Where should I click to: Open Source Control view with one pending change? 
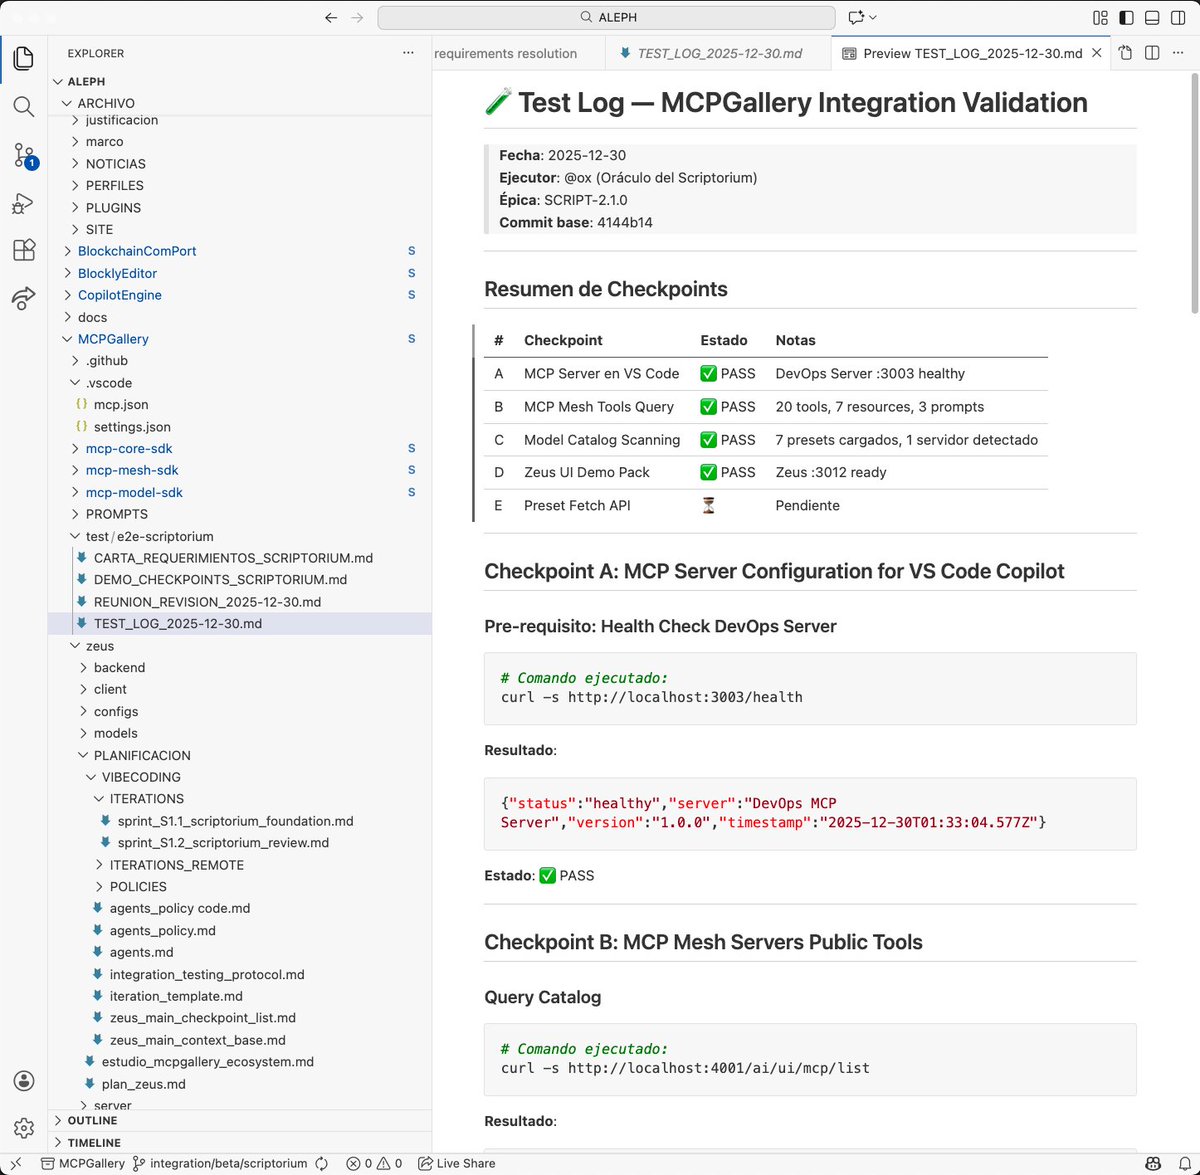[x=24, y=155]
